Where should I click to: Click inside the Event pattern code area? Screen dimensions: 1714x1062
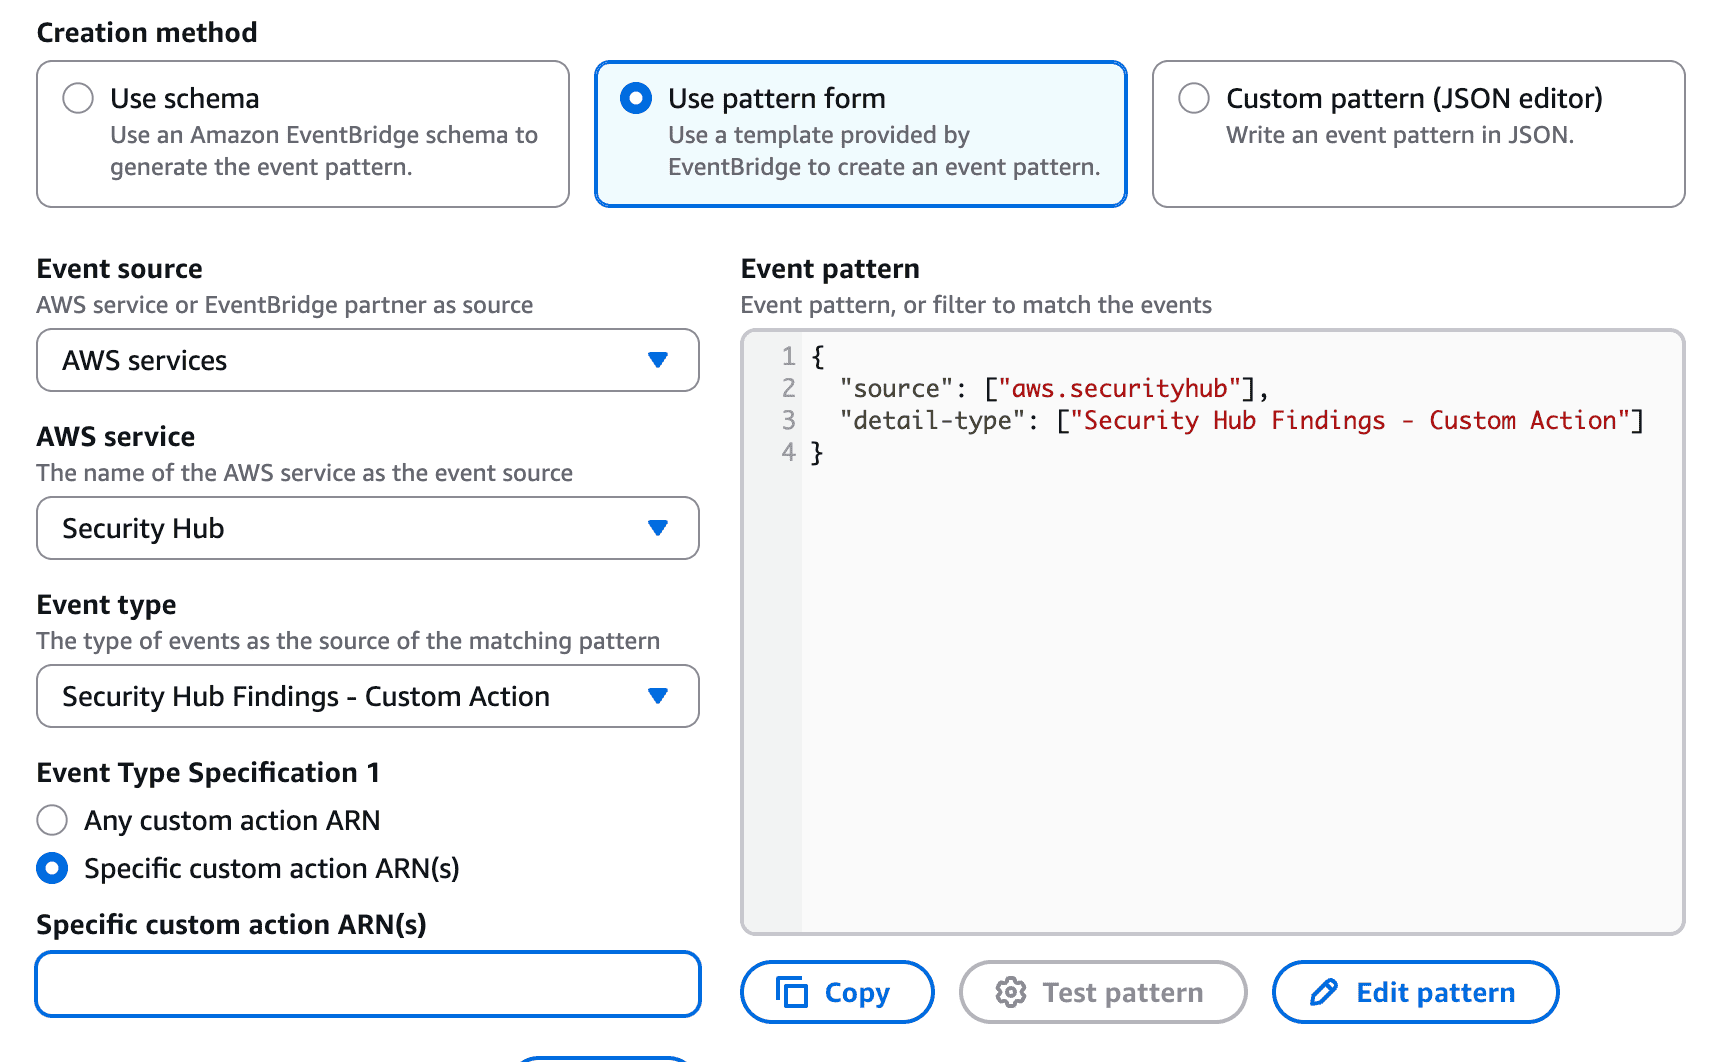coord(1240,680)
